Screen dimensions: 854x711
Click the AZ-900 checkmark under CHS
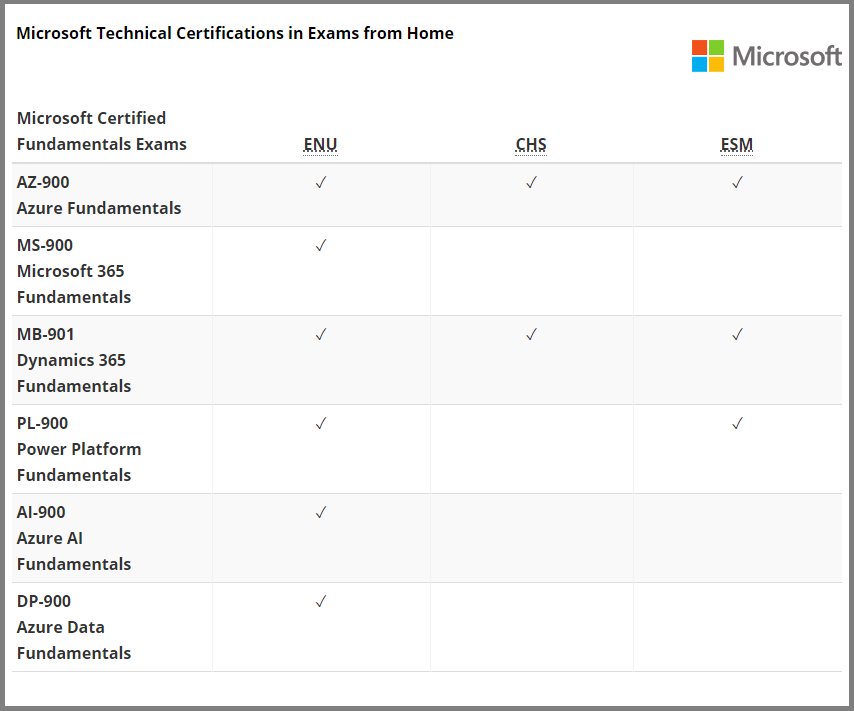[532, 183]
